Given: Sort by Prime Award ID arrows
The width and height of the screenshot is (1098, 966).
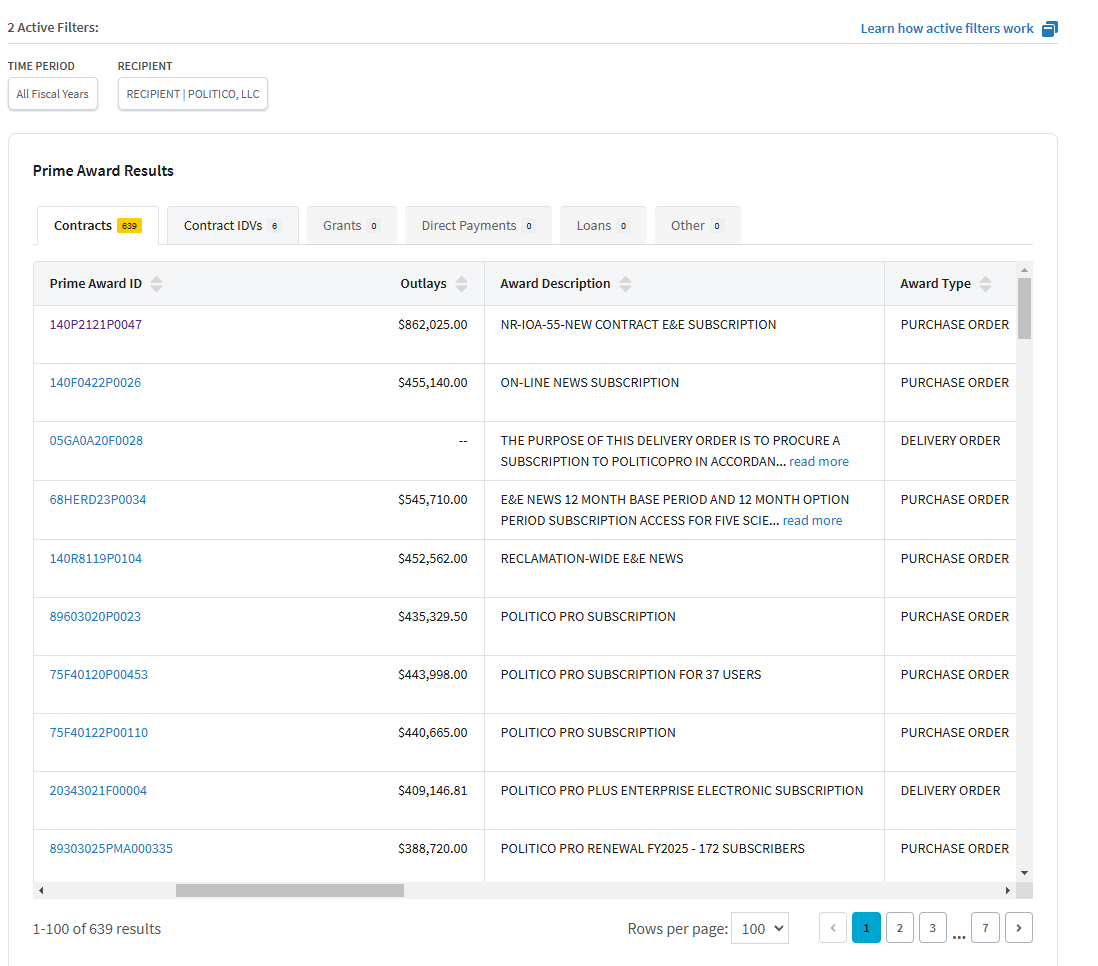Looking at the screenshot, I should pos(157,284).
